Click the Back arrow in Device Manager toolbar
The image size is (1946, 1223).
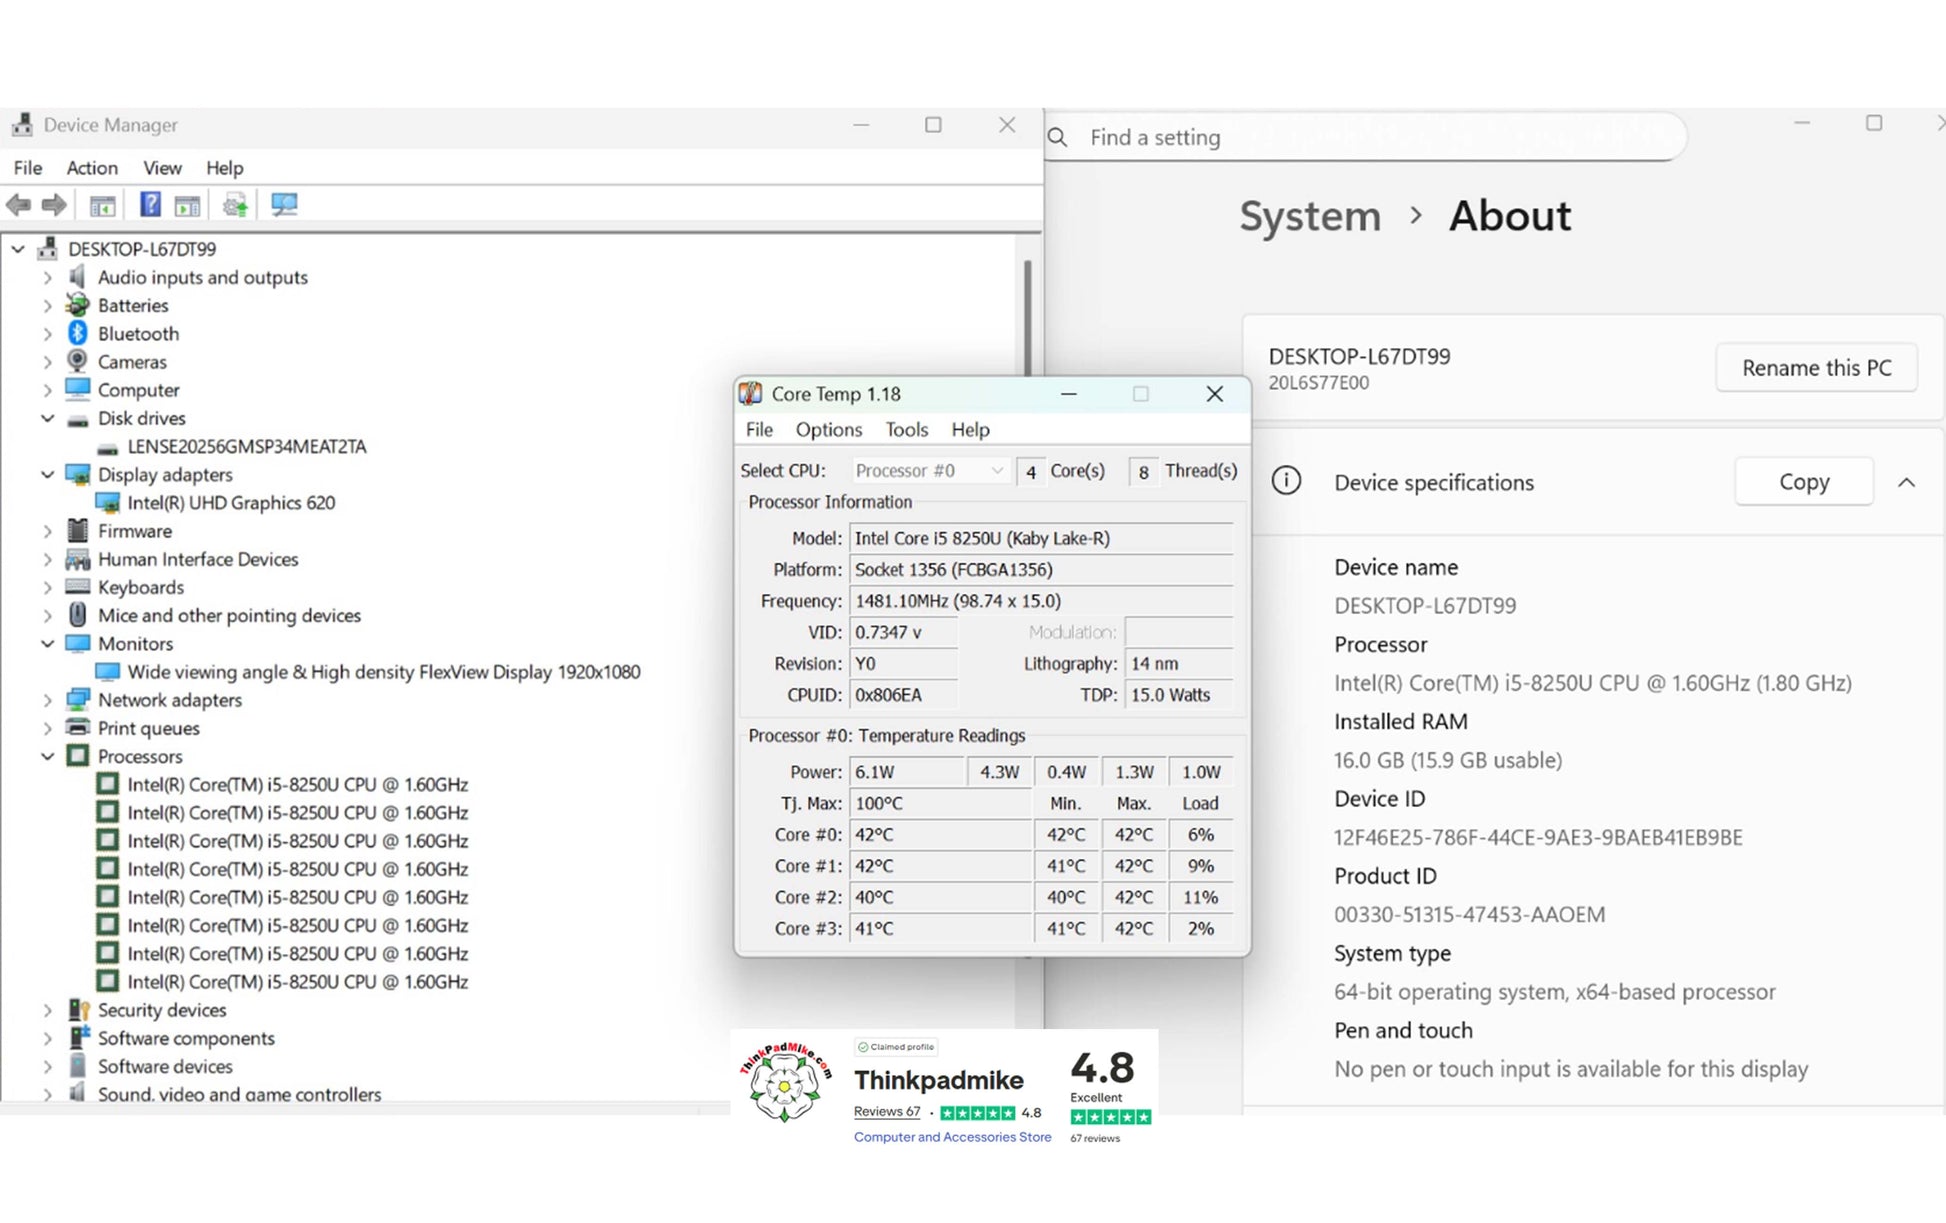(x=18, y=205)
